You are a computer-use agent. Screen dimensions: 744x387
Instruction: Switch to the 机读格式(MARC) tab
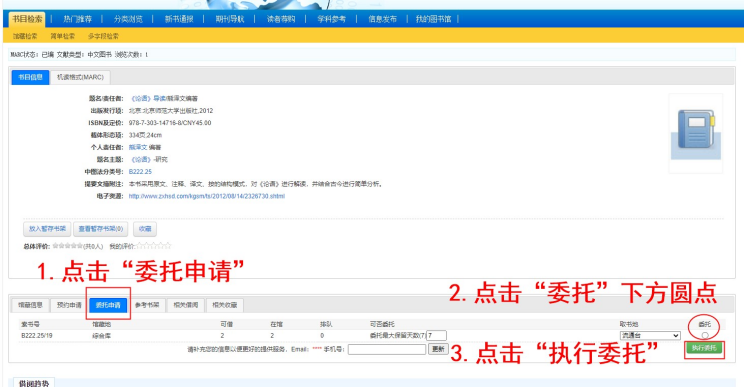coord(80,77)
